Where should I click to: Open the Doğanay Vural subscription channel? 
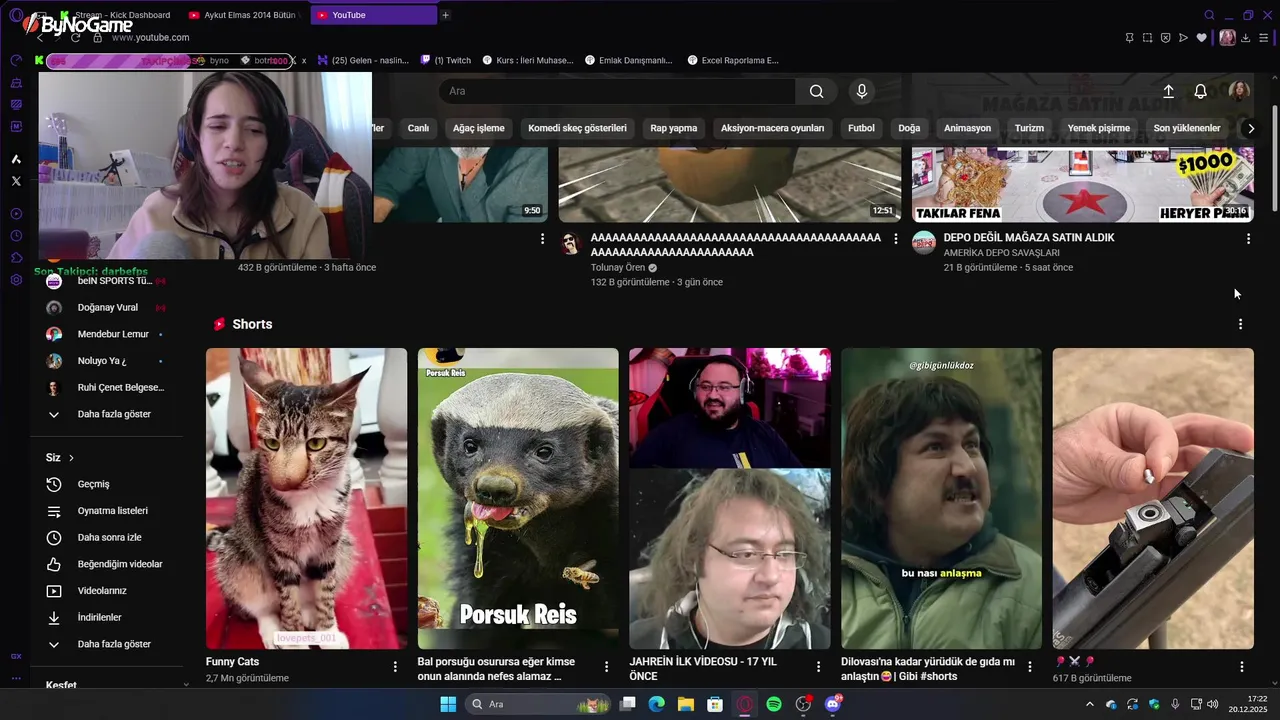tap(105, 307)
